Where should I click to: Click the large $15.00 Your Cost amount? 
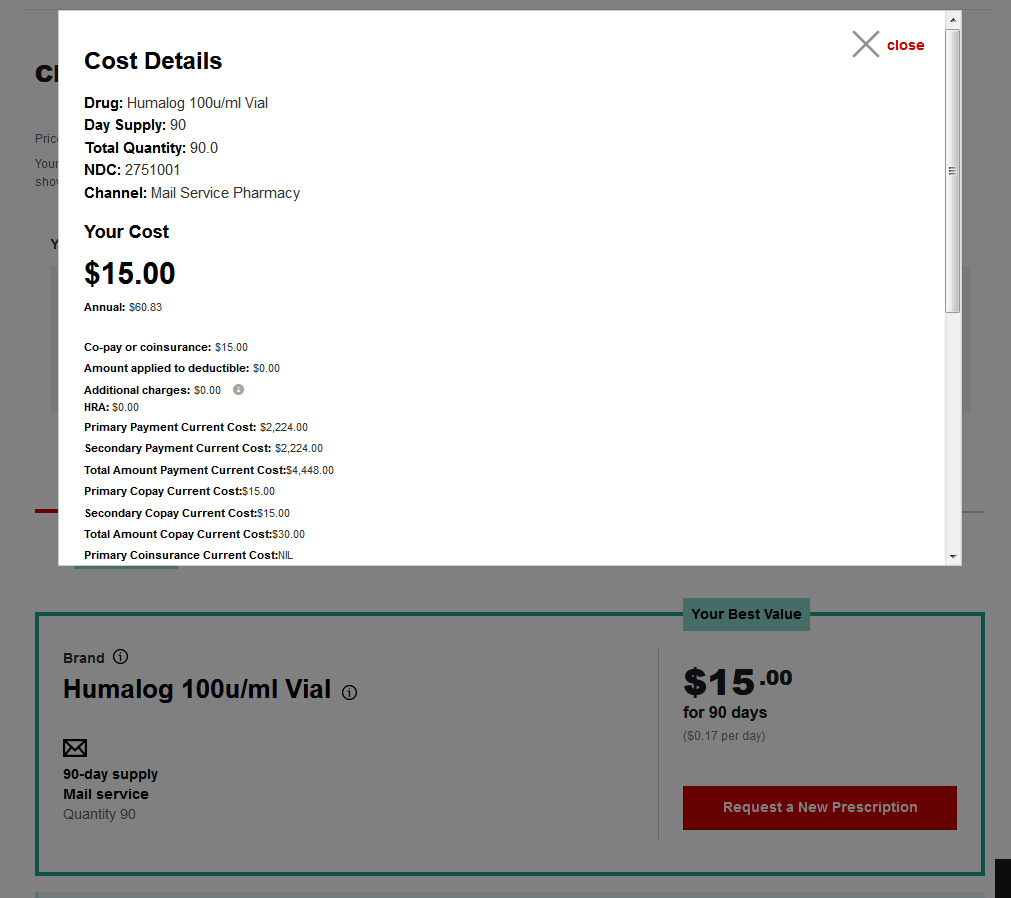(130, 273)
